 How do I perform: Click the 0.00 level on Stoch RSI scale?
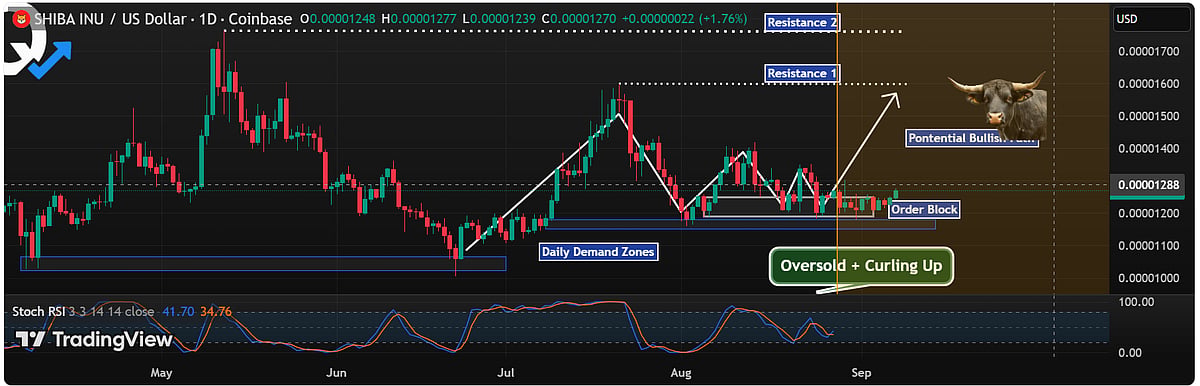[1131, 352]
